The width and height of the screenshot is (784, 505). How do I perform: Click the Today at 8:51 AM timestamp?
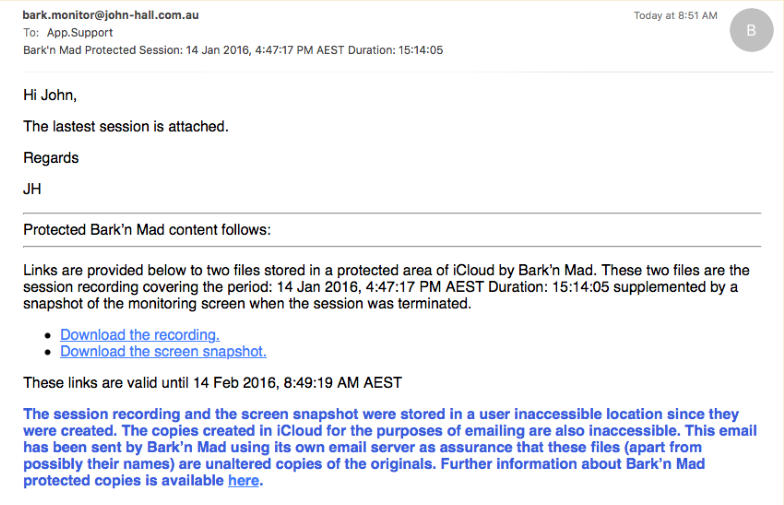(x=675, y=16)
